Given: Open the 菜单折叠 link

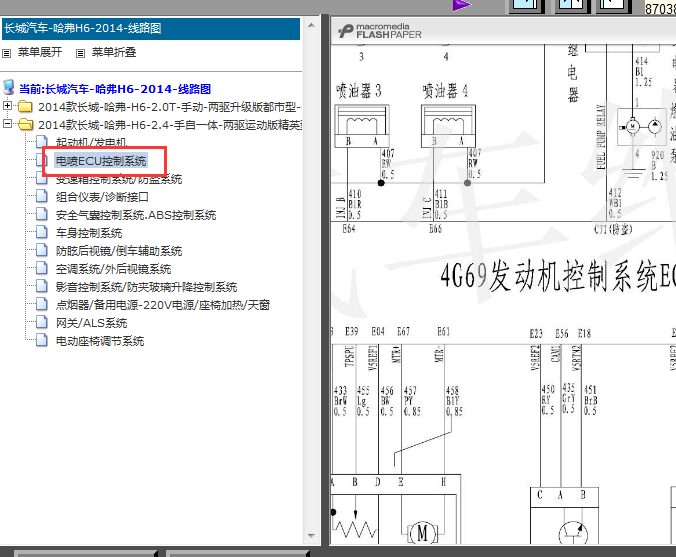Looking at the screenshot, I should coord(114,53).
